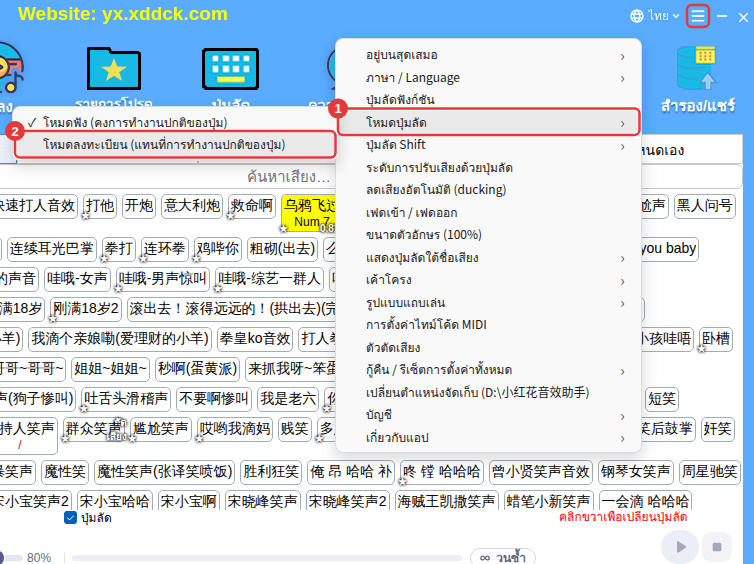The width and height of the screenshot is (754, 564).
Task: Select โหมดลงทะเบียน hotkey mode option
Action: pos(175,145)
